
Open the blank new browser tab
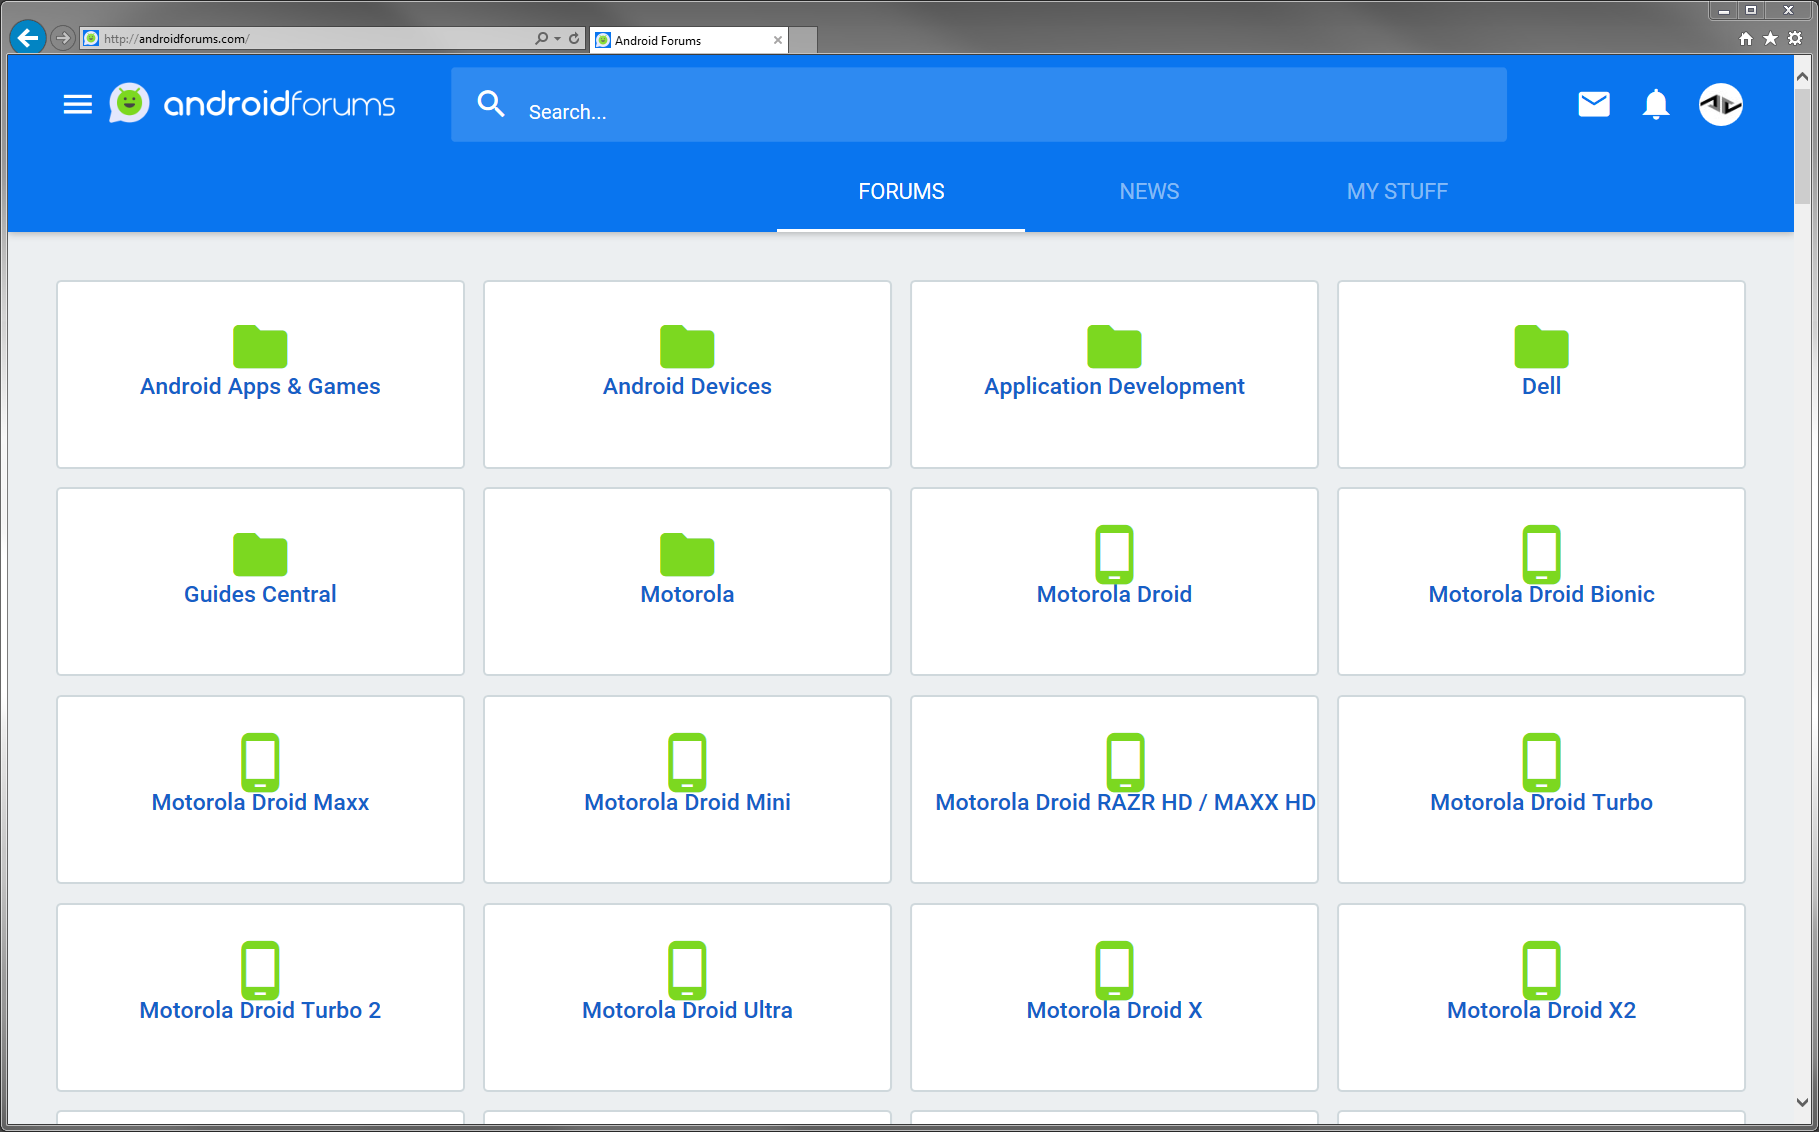click(x=803, y=40)
